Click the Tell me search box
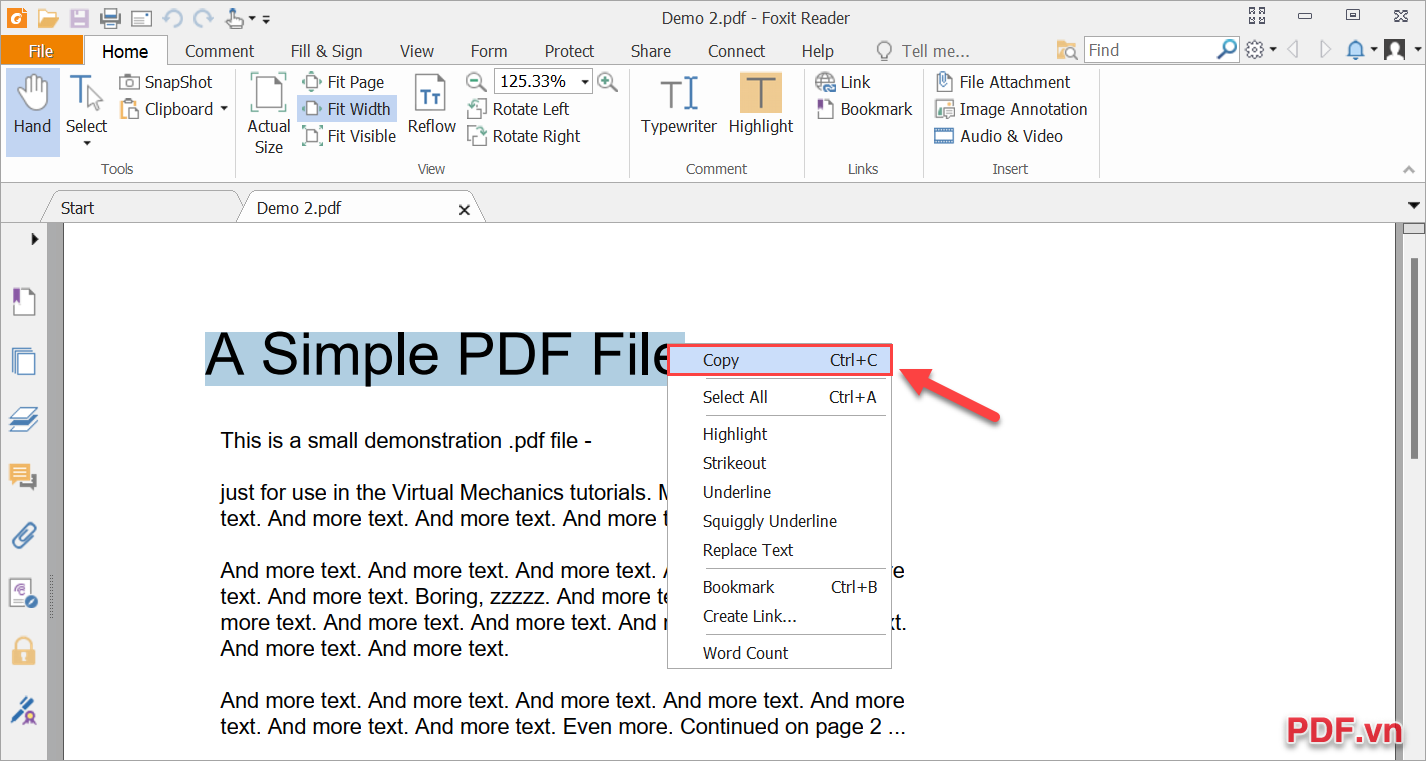This screenshot has width=1426, height=761. click(x=923, y=51)
